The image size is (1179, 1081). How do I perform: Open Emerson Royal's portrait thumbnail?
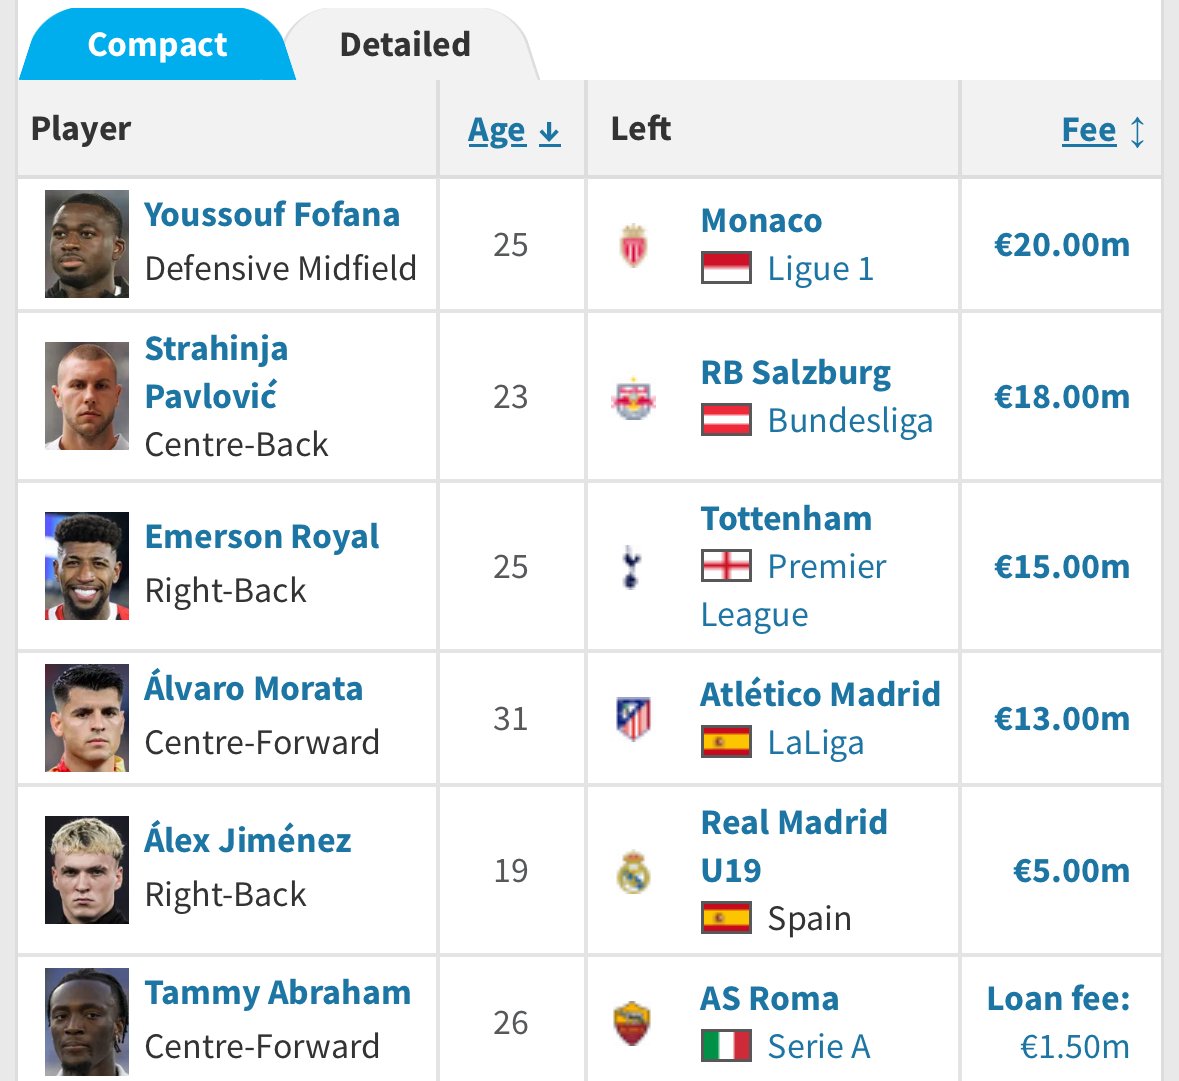pyautogui.click(x=86, y=566)
